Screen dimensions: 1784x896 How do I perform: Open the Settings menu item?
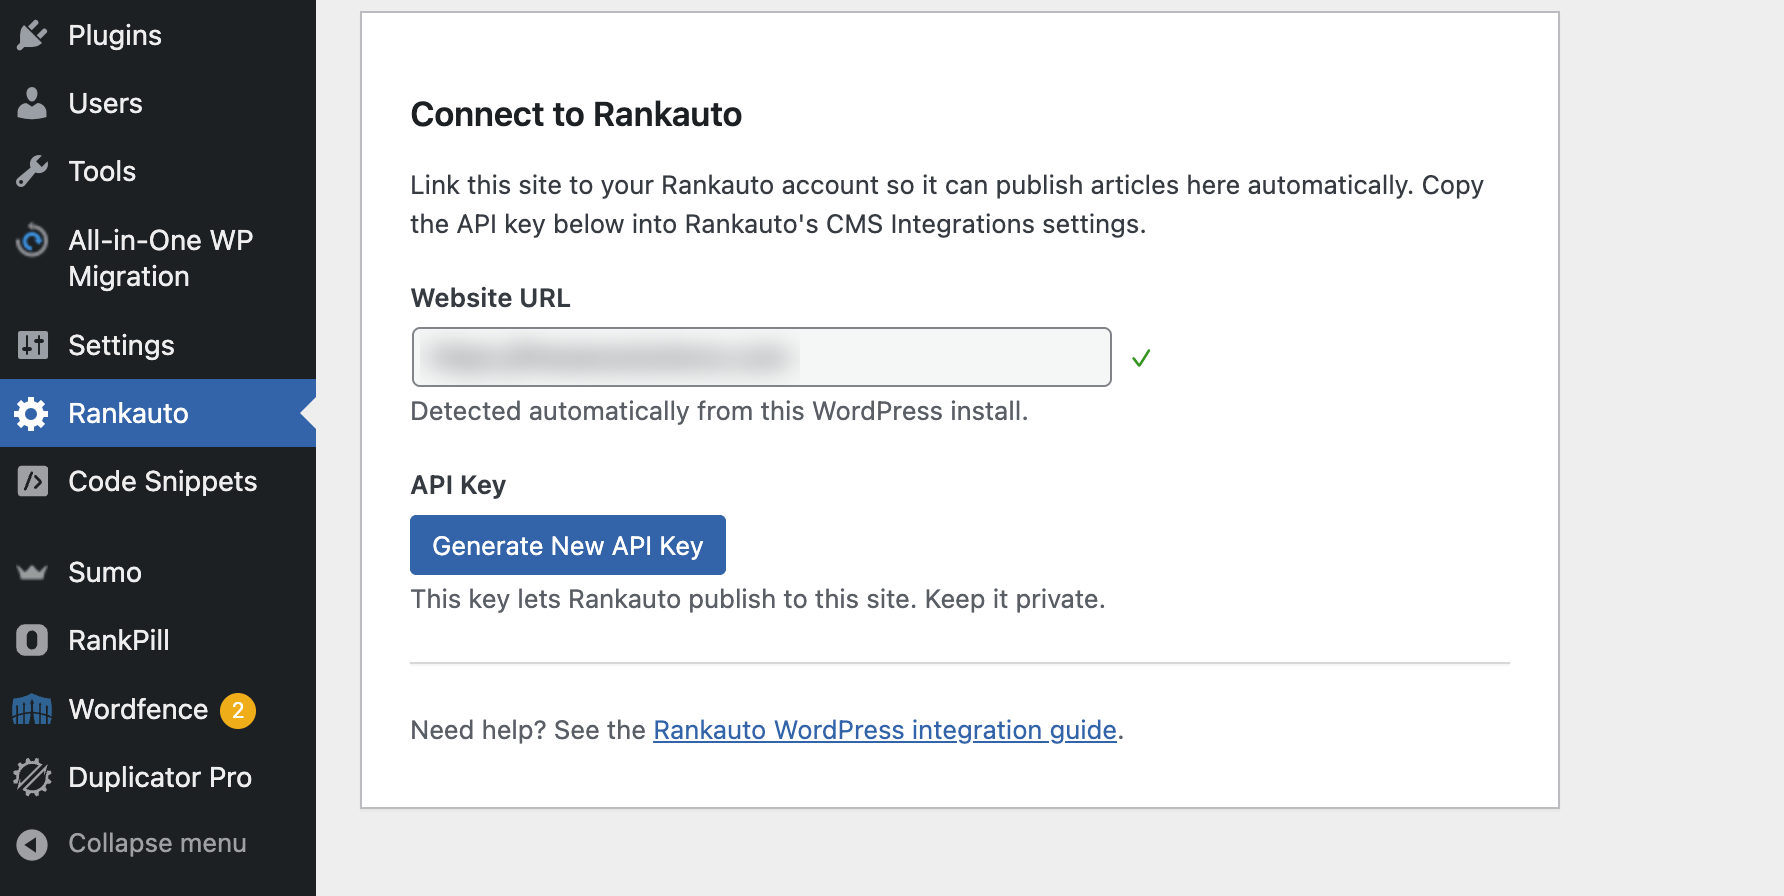[158, 345]
